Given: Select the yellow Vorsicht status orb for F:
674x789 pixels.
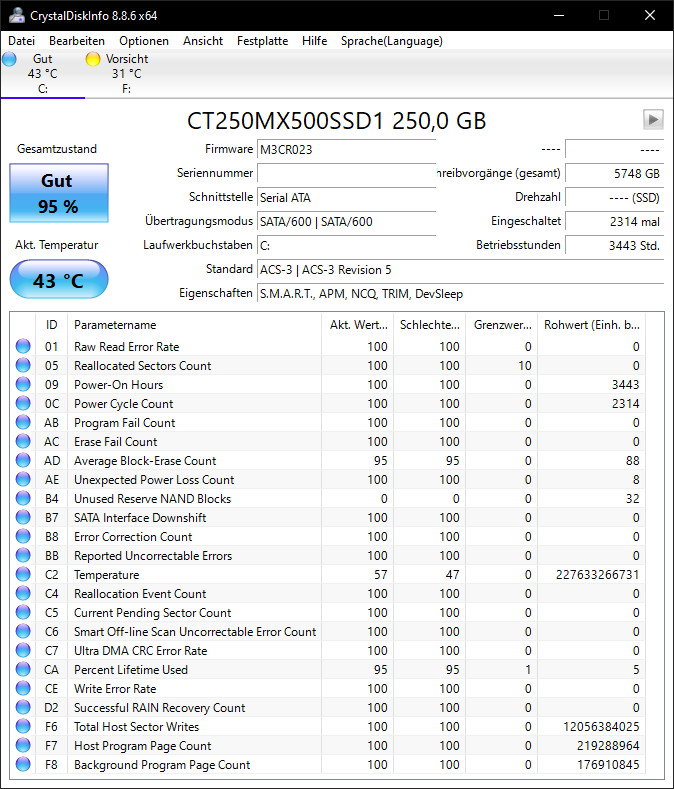Looking at the screenshot, I should tap(93, 59).
